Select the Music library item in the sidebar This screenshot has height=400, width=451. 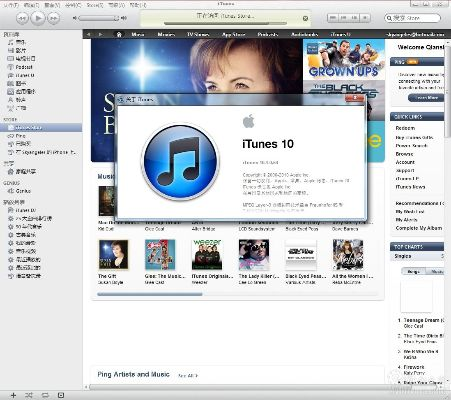coord(21,42)
